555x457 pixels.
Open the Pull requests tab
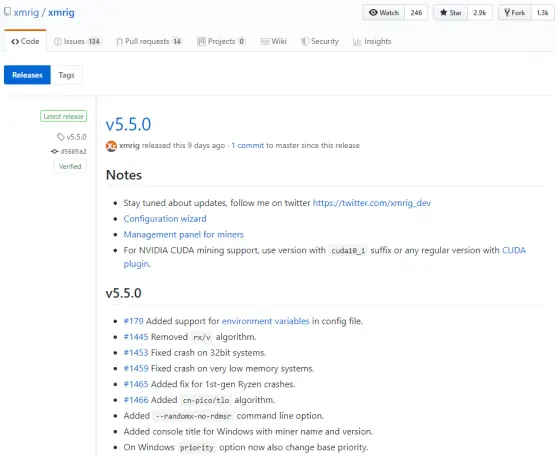coord(149,41)
